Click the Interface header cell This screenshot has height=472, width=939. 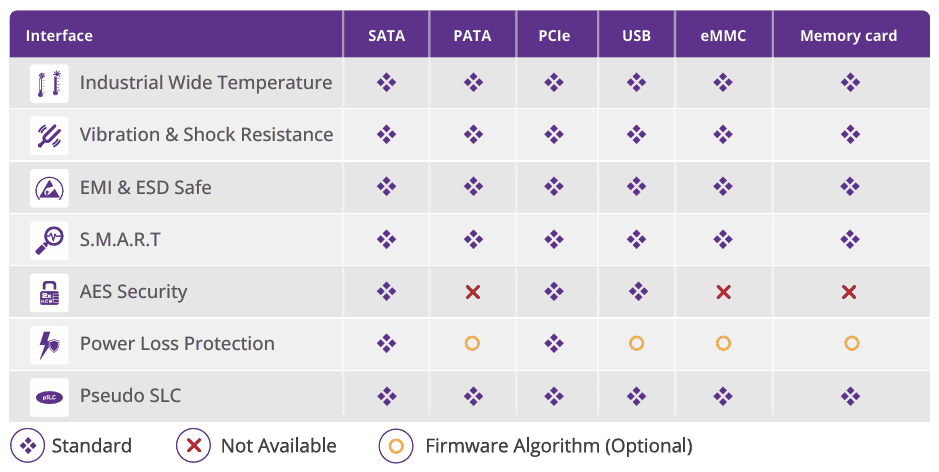pos(59,36)
